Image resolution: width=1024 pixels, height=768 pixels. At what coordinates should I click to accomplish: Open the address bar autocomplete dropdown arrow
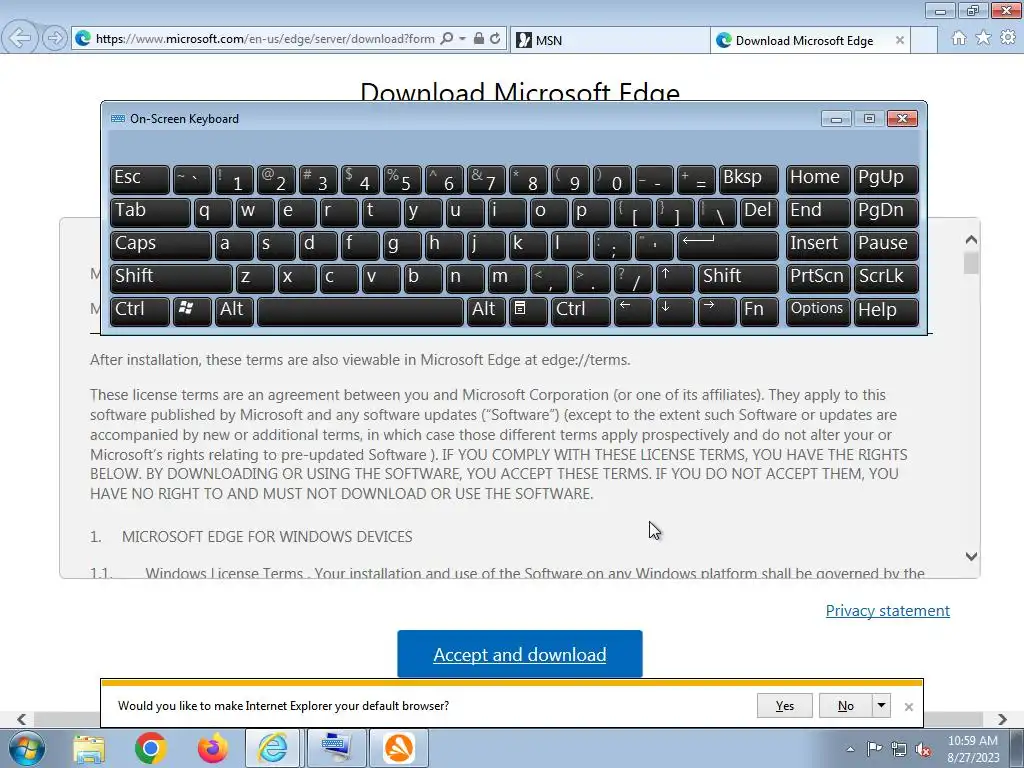[462, 39]
